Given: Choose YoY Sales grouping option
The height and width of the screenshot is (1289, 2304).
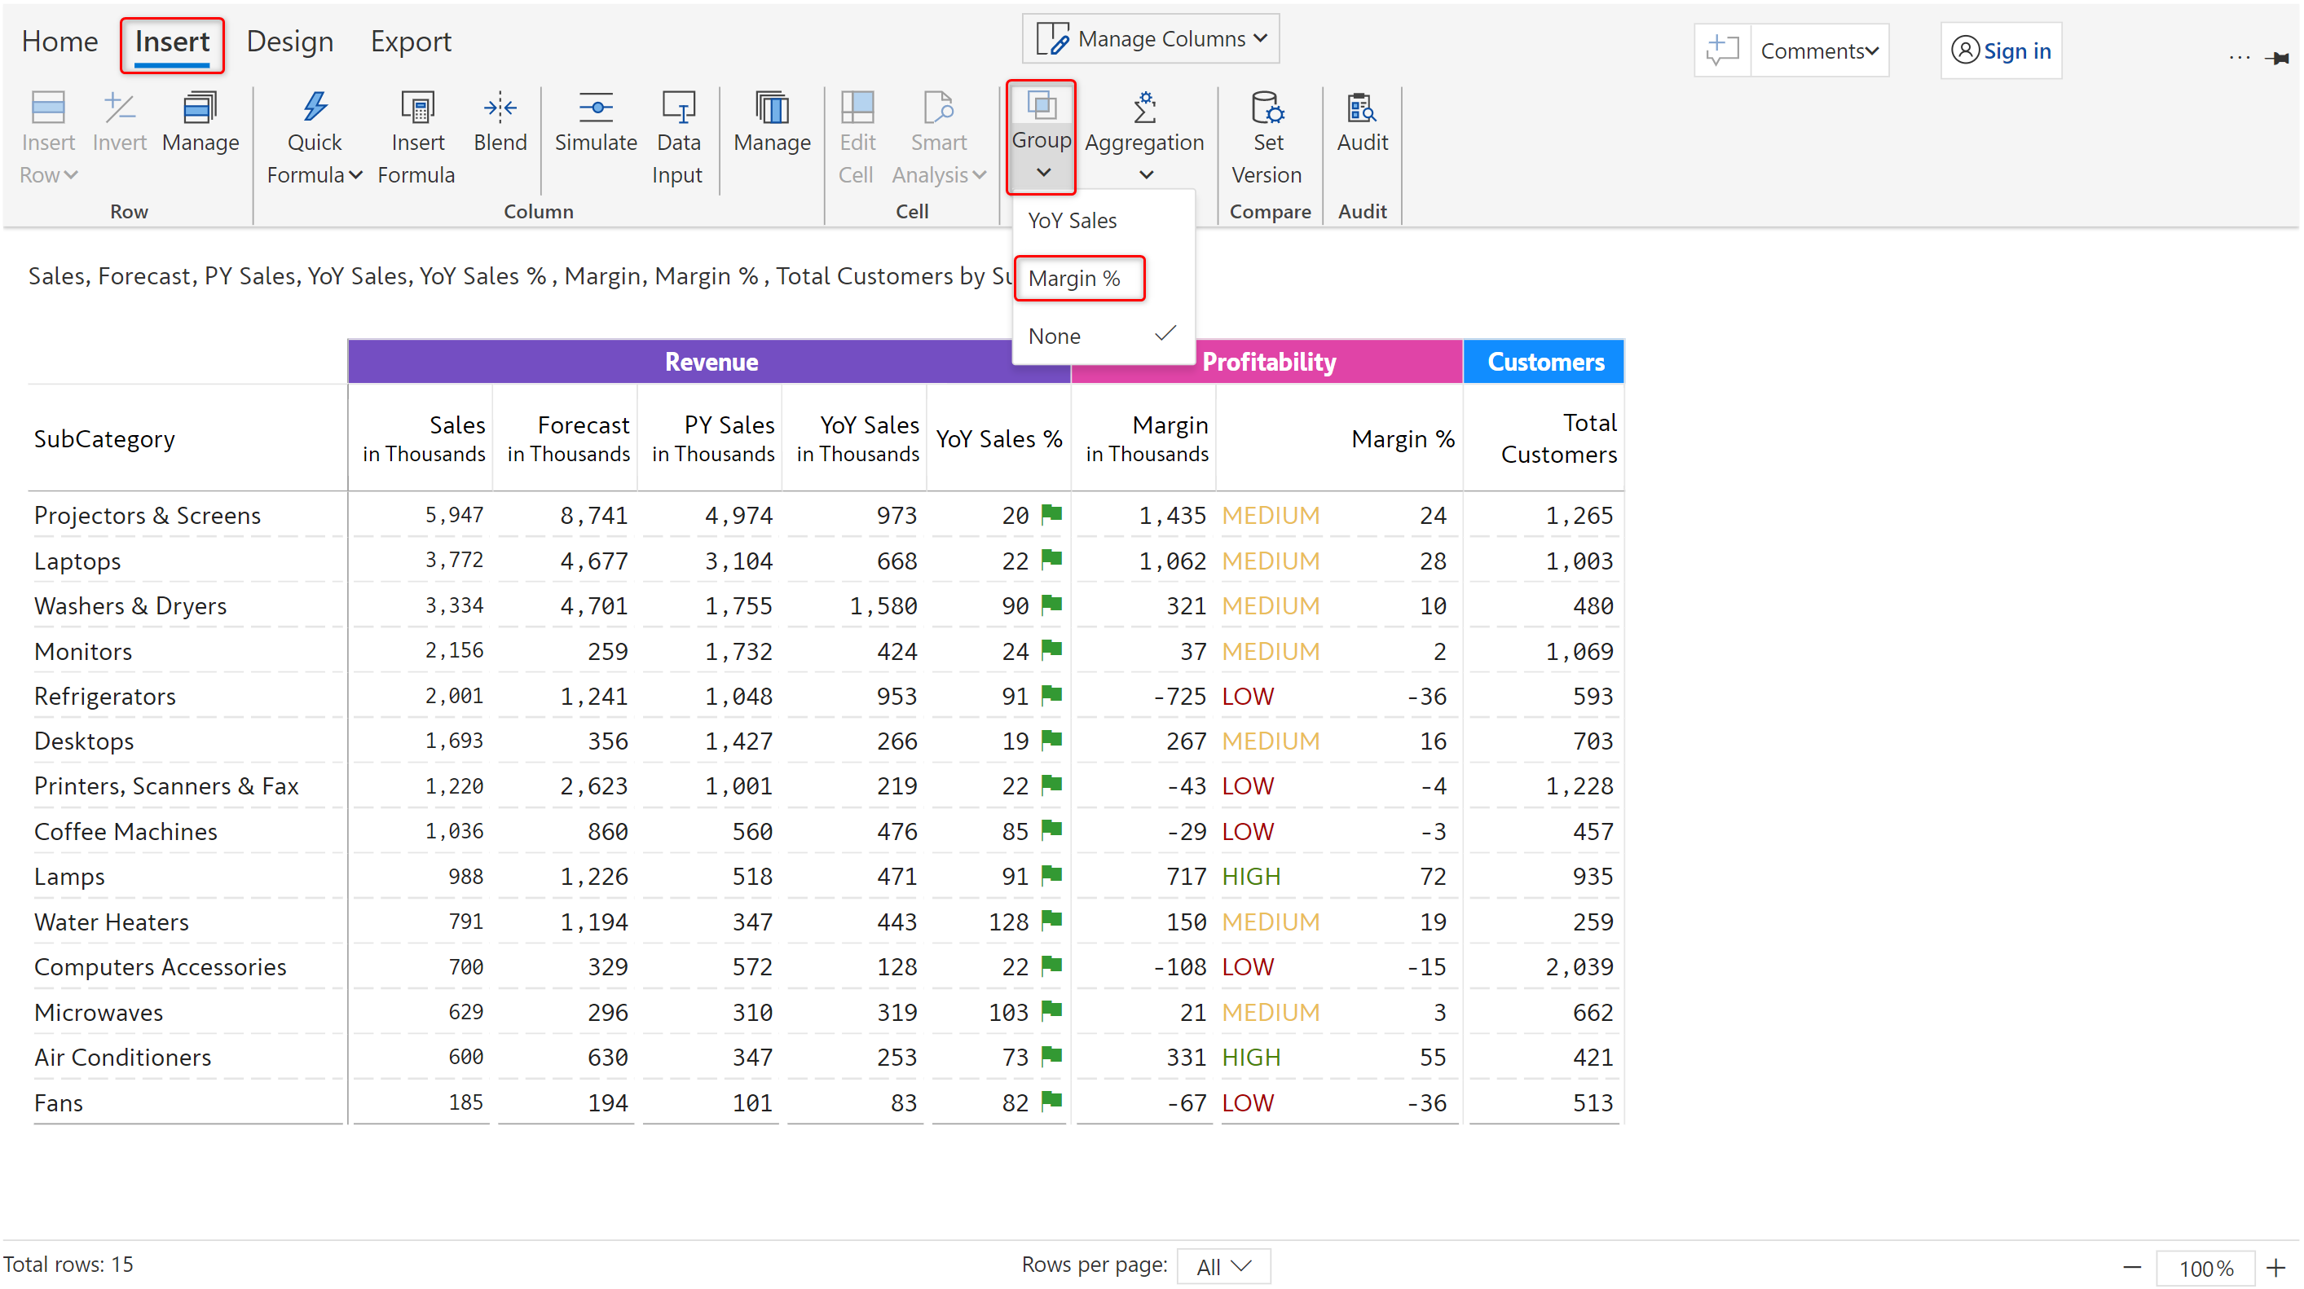Looking at the screenshot, I should [x=1072, y=220].
